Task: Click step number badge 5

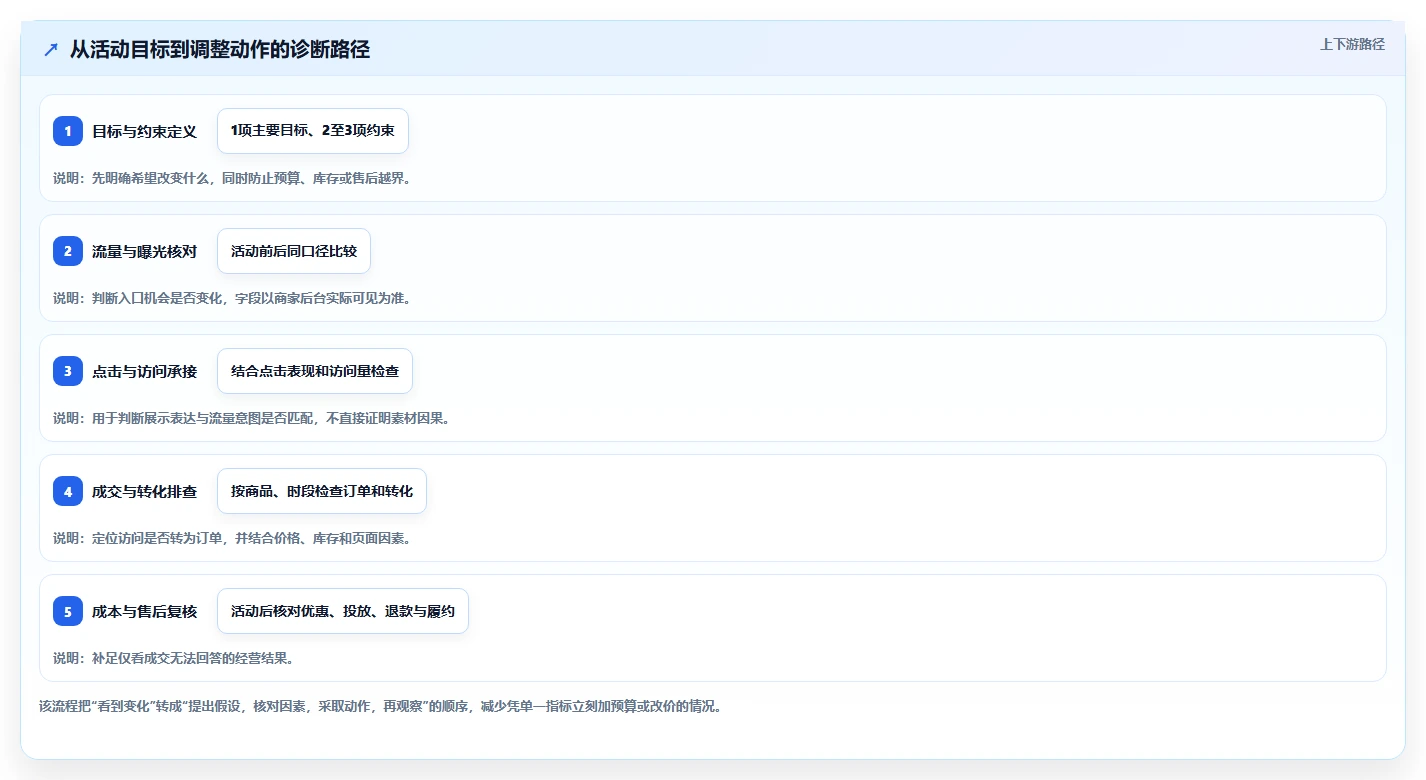Action: click(x=68, y=611)
